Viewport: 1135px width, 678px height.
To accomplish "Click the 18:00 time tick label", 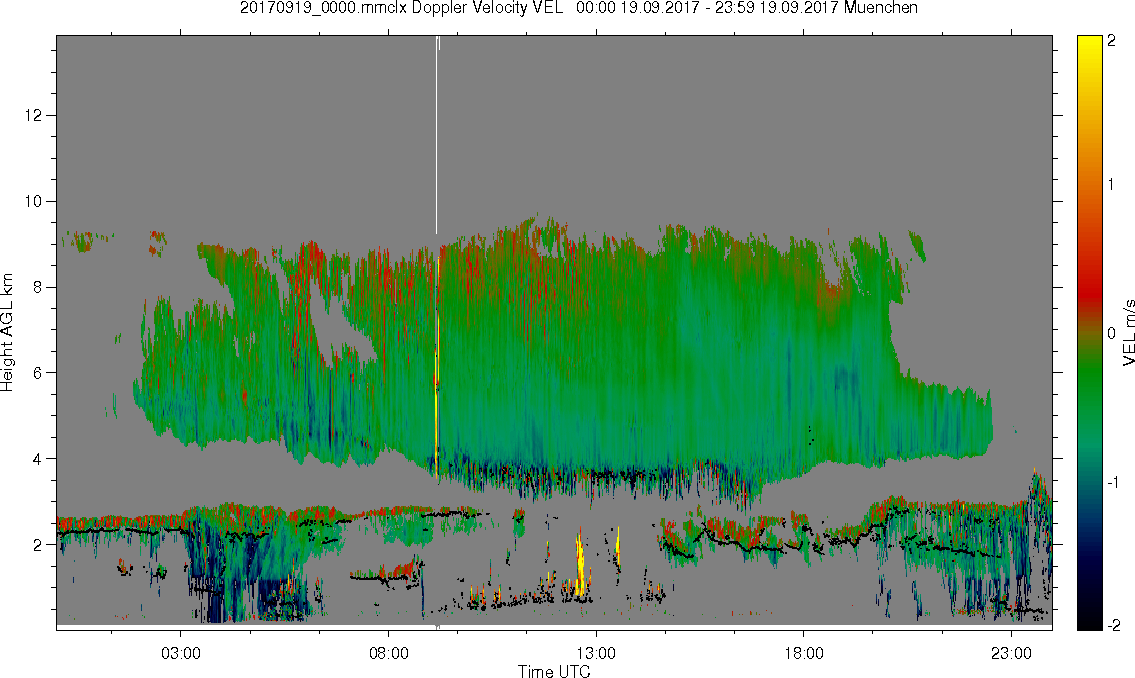I will click(803, 653).
